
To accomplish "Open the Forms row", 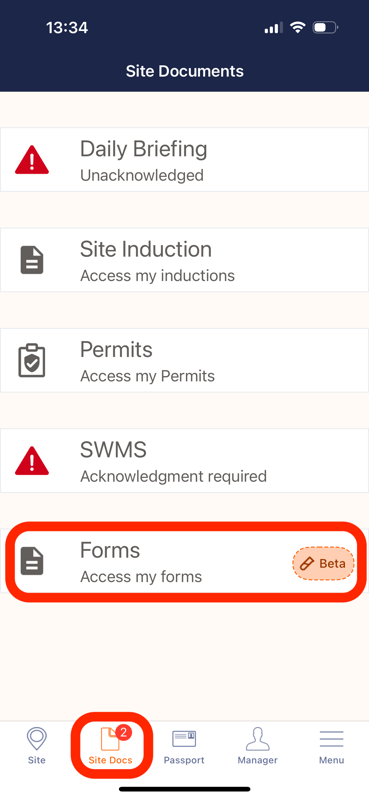I will (184, 561).
